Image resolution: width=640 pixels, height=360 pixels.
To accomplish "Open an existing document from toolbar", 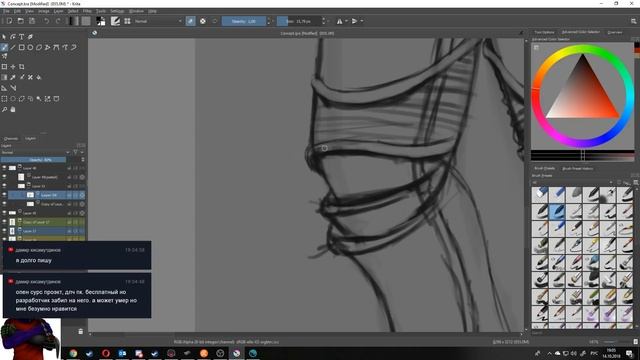I will coord(20,21).
